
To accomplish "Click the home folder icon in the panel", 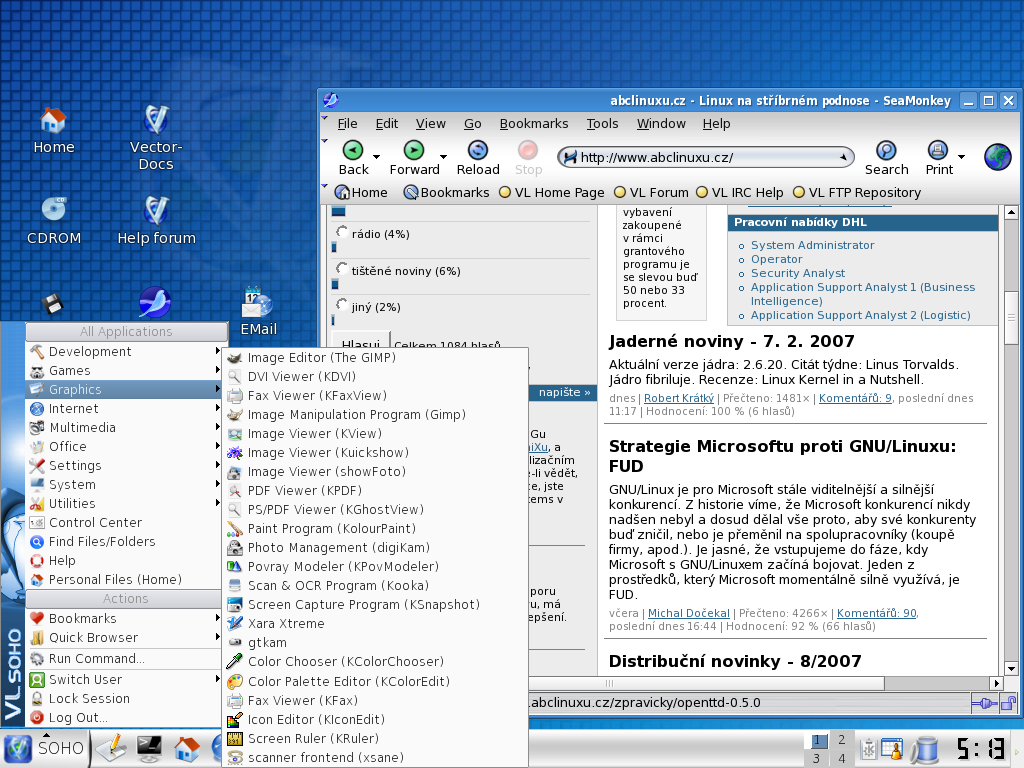I will (x=186, y=748).
